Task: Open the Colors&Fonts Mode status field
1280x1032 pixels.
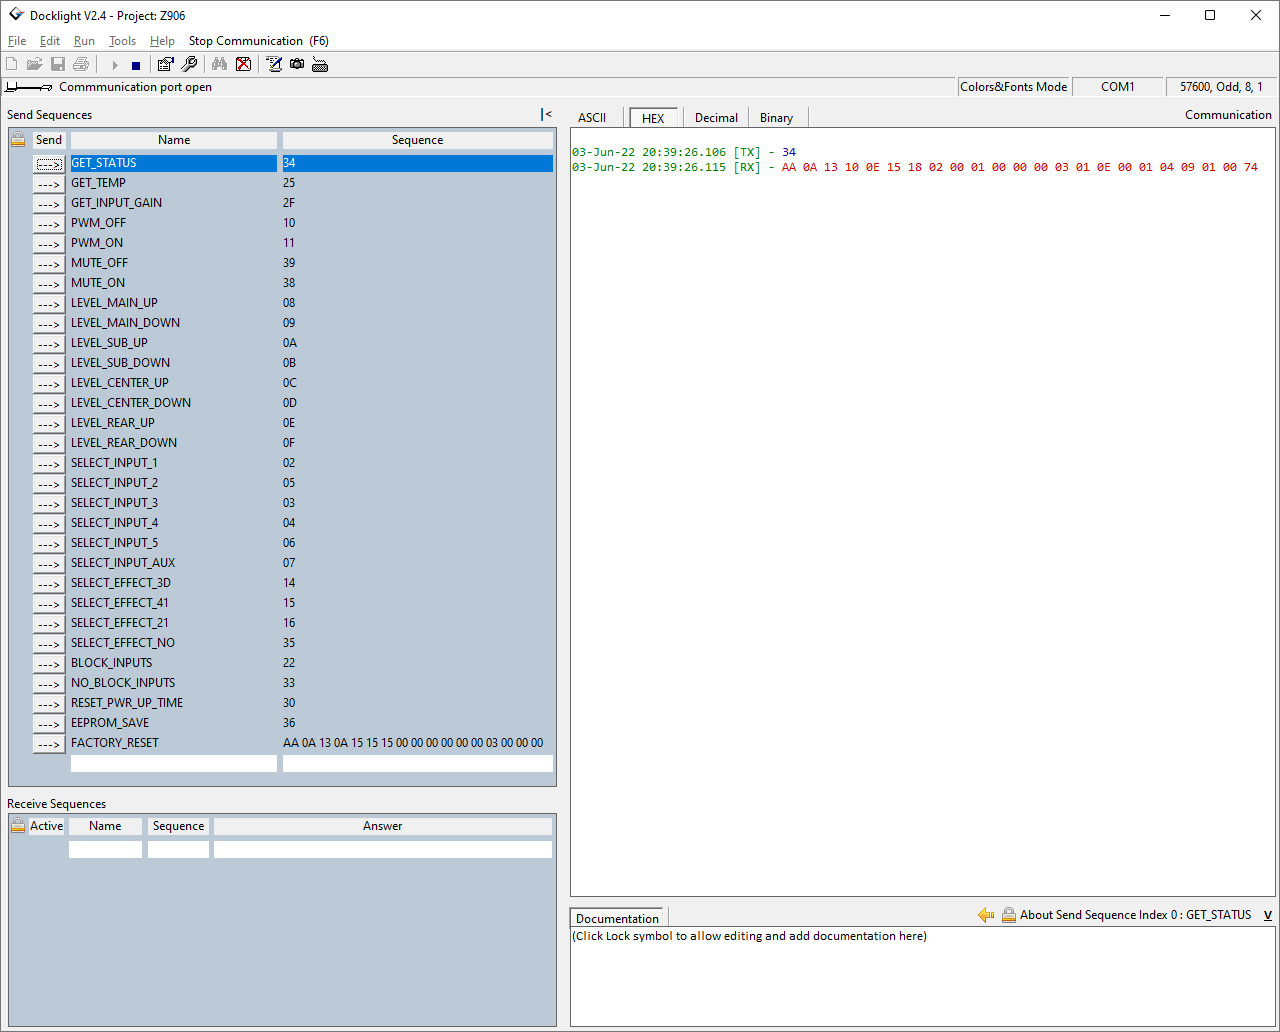Action: click(1013, 87)
